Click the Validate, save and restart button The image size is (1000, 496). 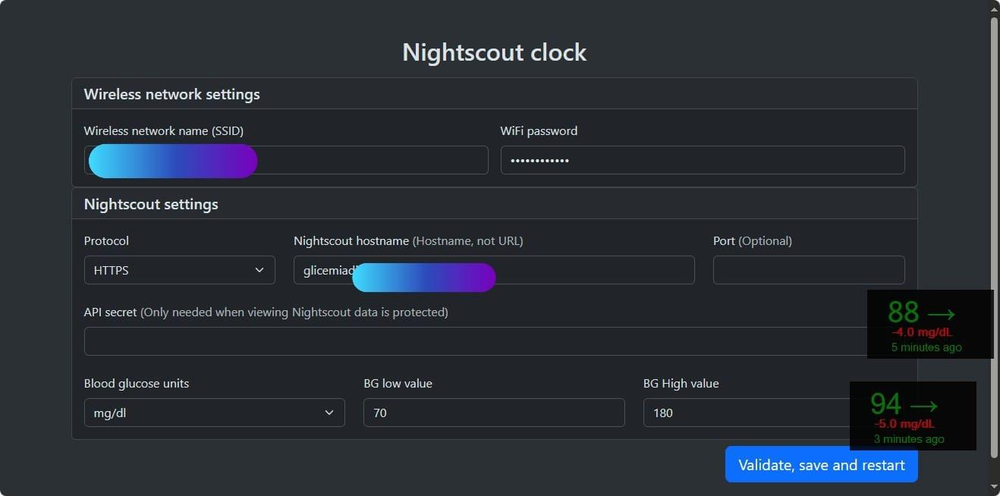click(x=821, y=464)
